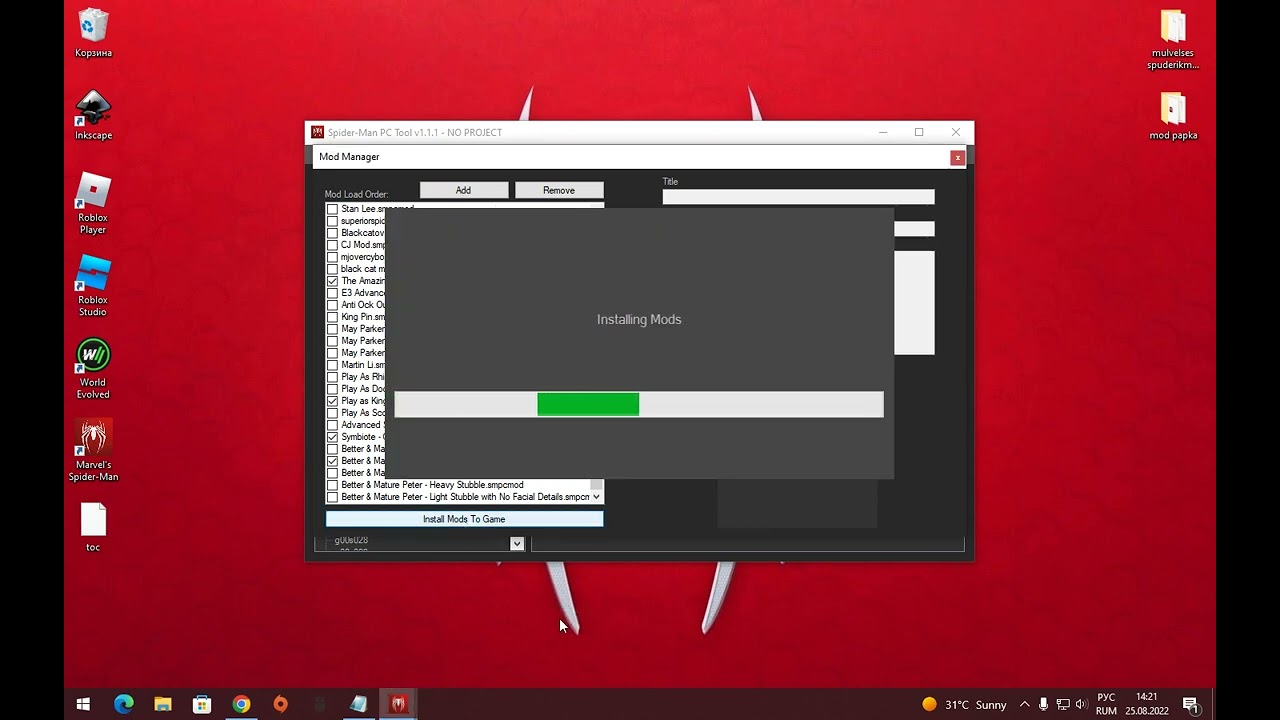Open the Корзина recycle bin icon
Image resolution: width=1280 pixels, height=720 pixels.
pos(93,32)
